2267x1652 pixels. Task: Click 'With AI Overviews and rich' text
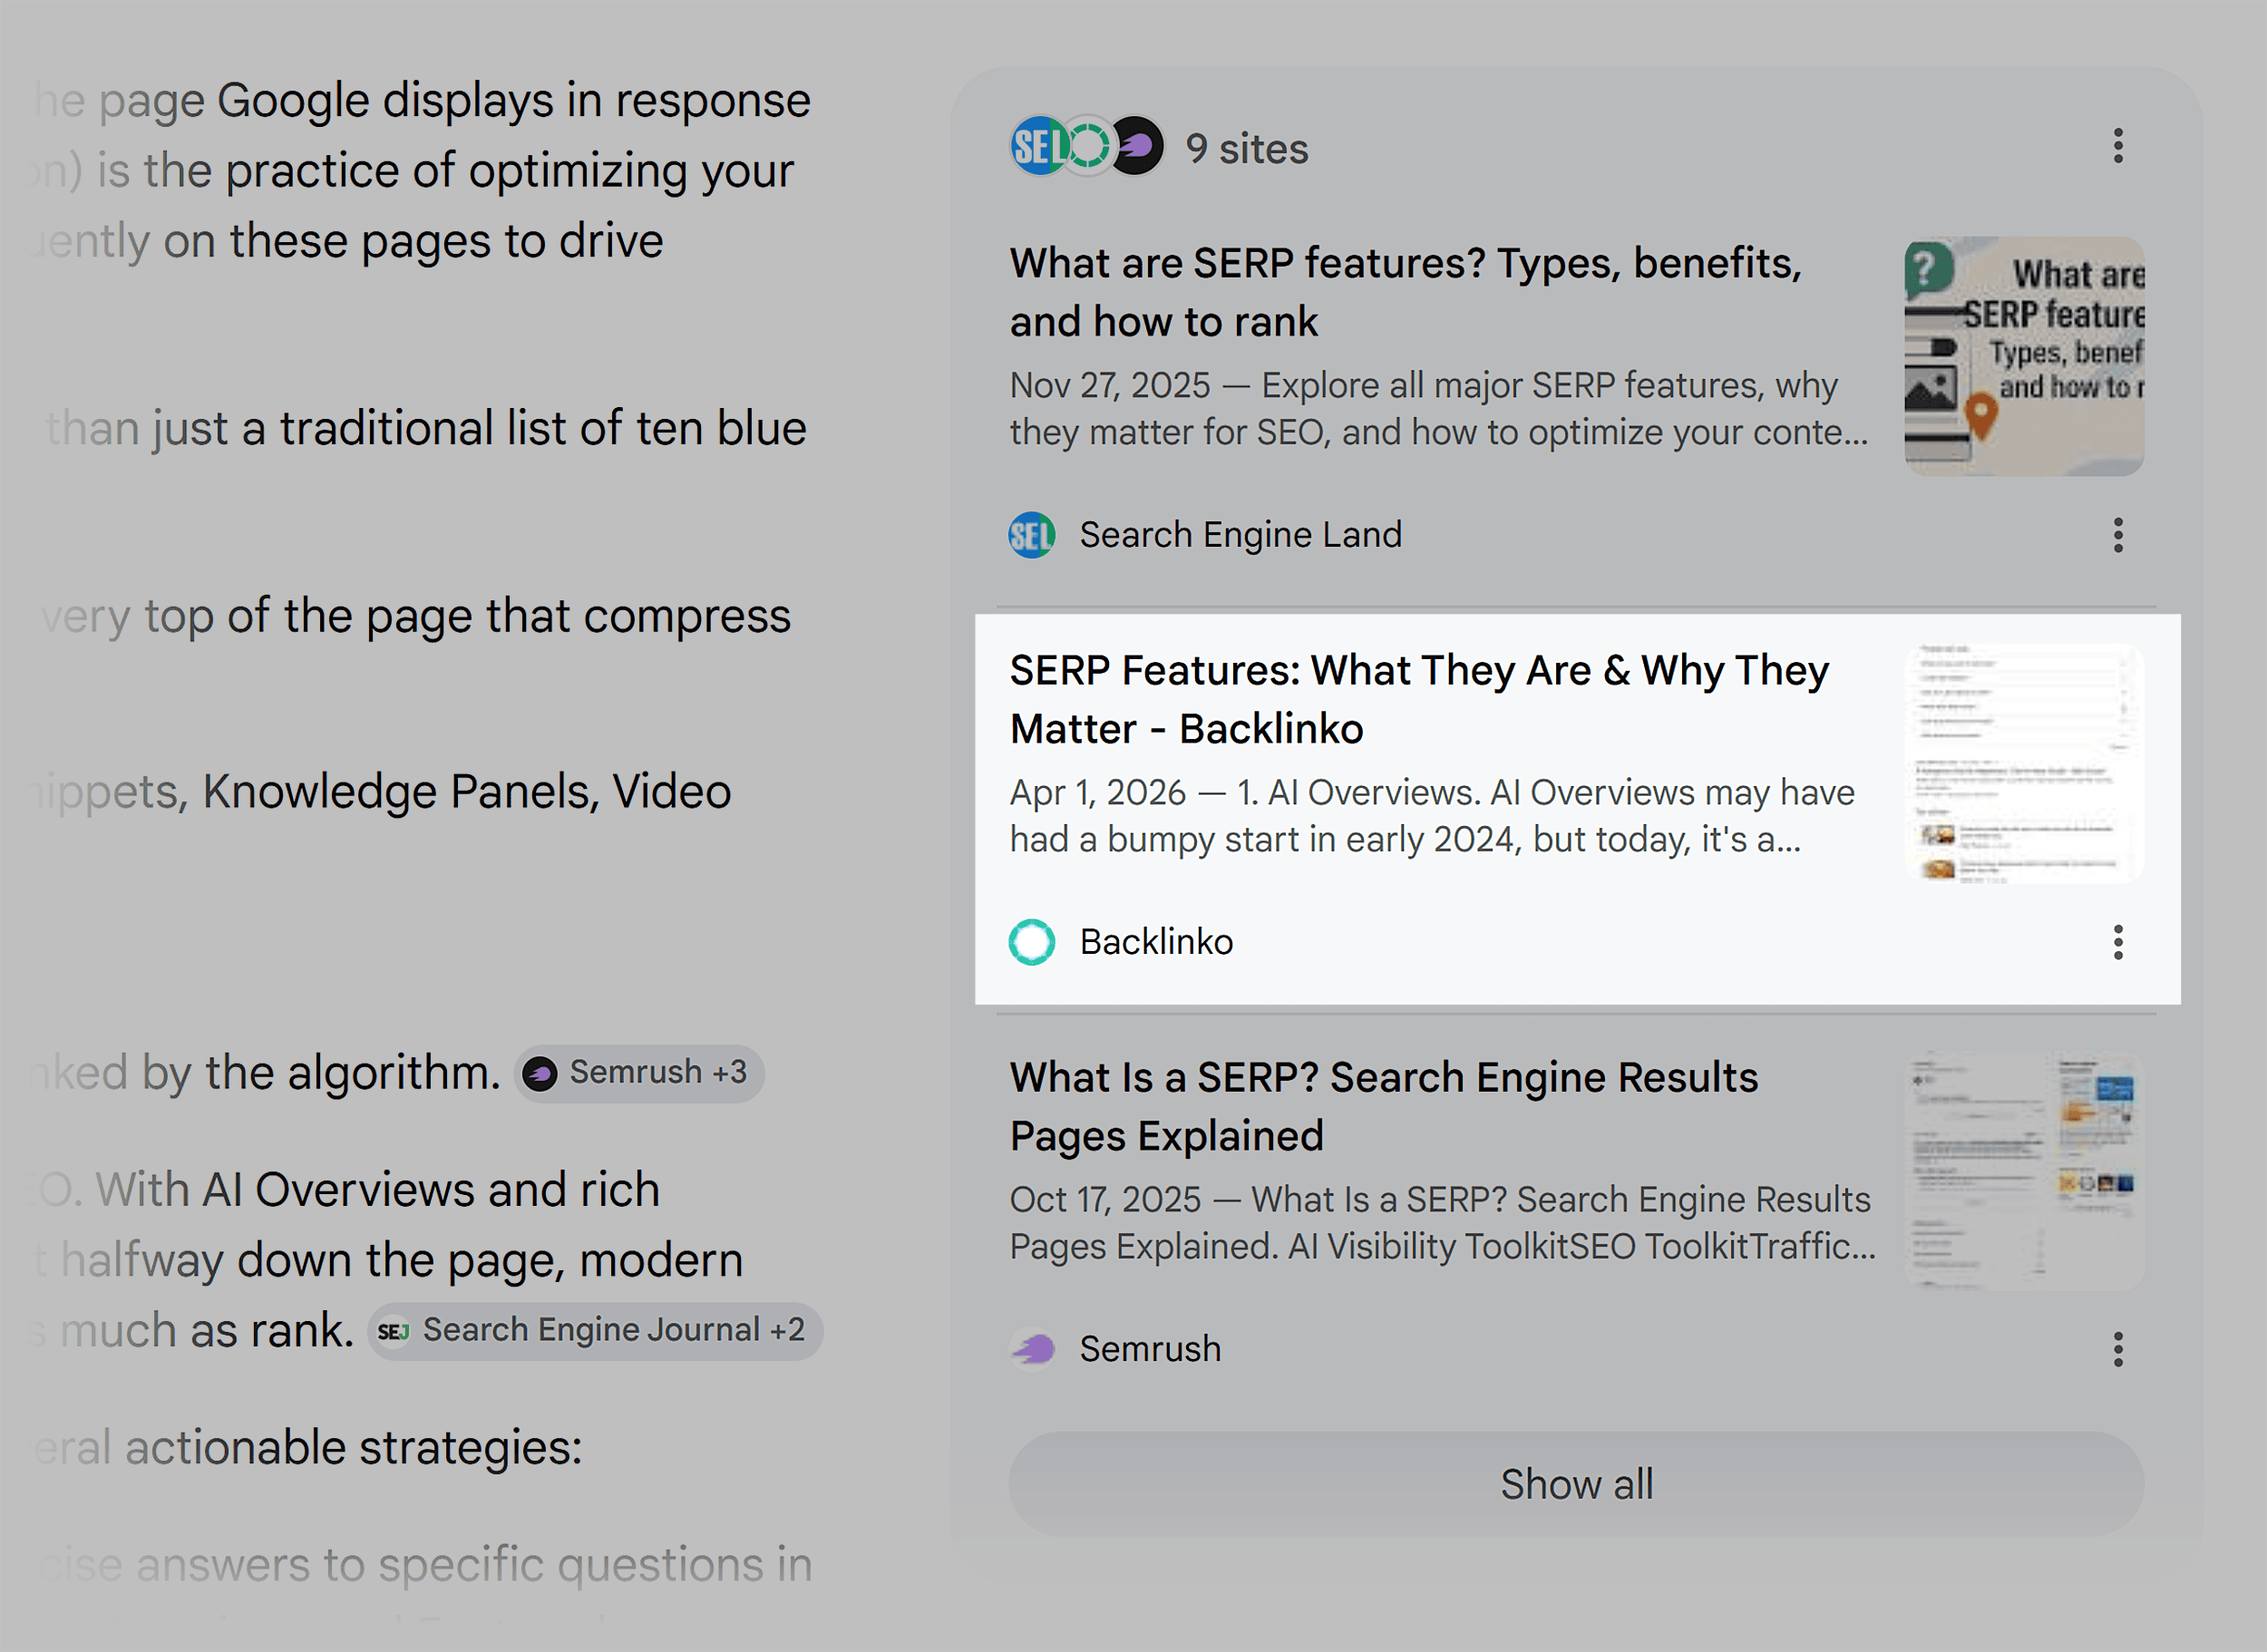coord(378,1190)
